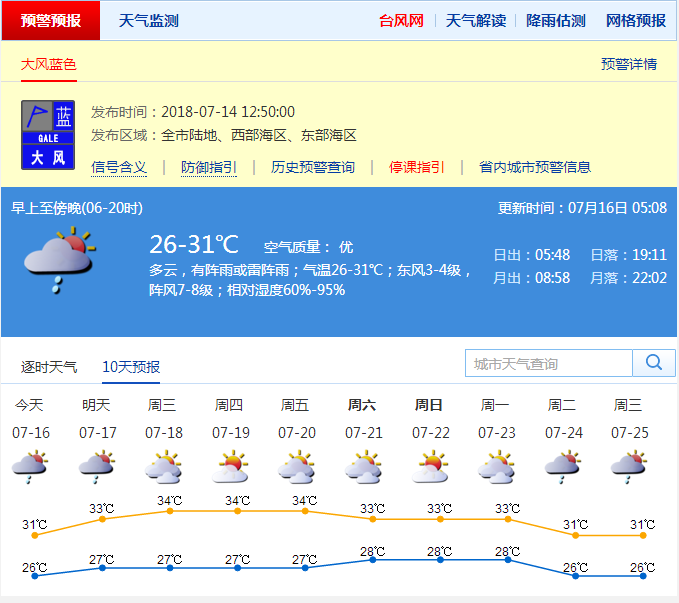The image size is (679, 603).
Task: Click the blue gale warning signal icon
Action: [49, 134]
